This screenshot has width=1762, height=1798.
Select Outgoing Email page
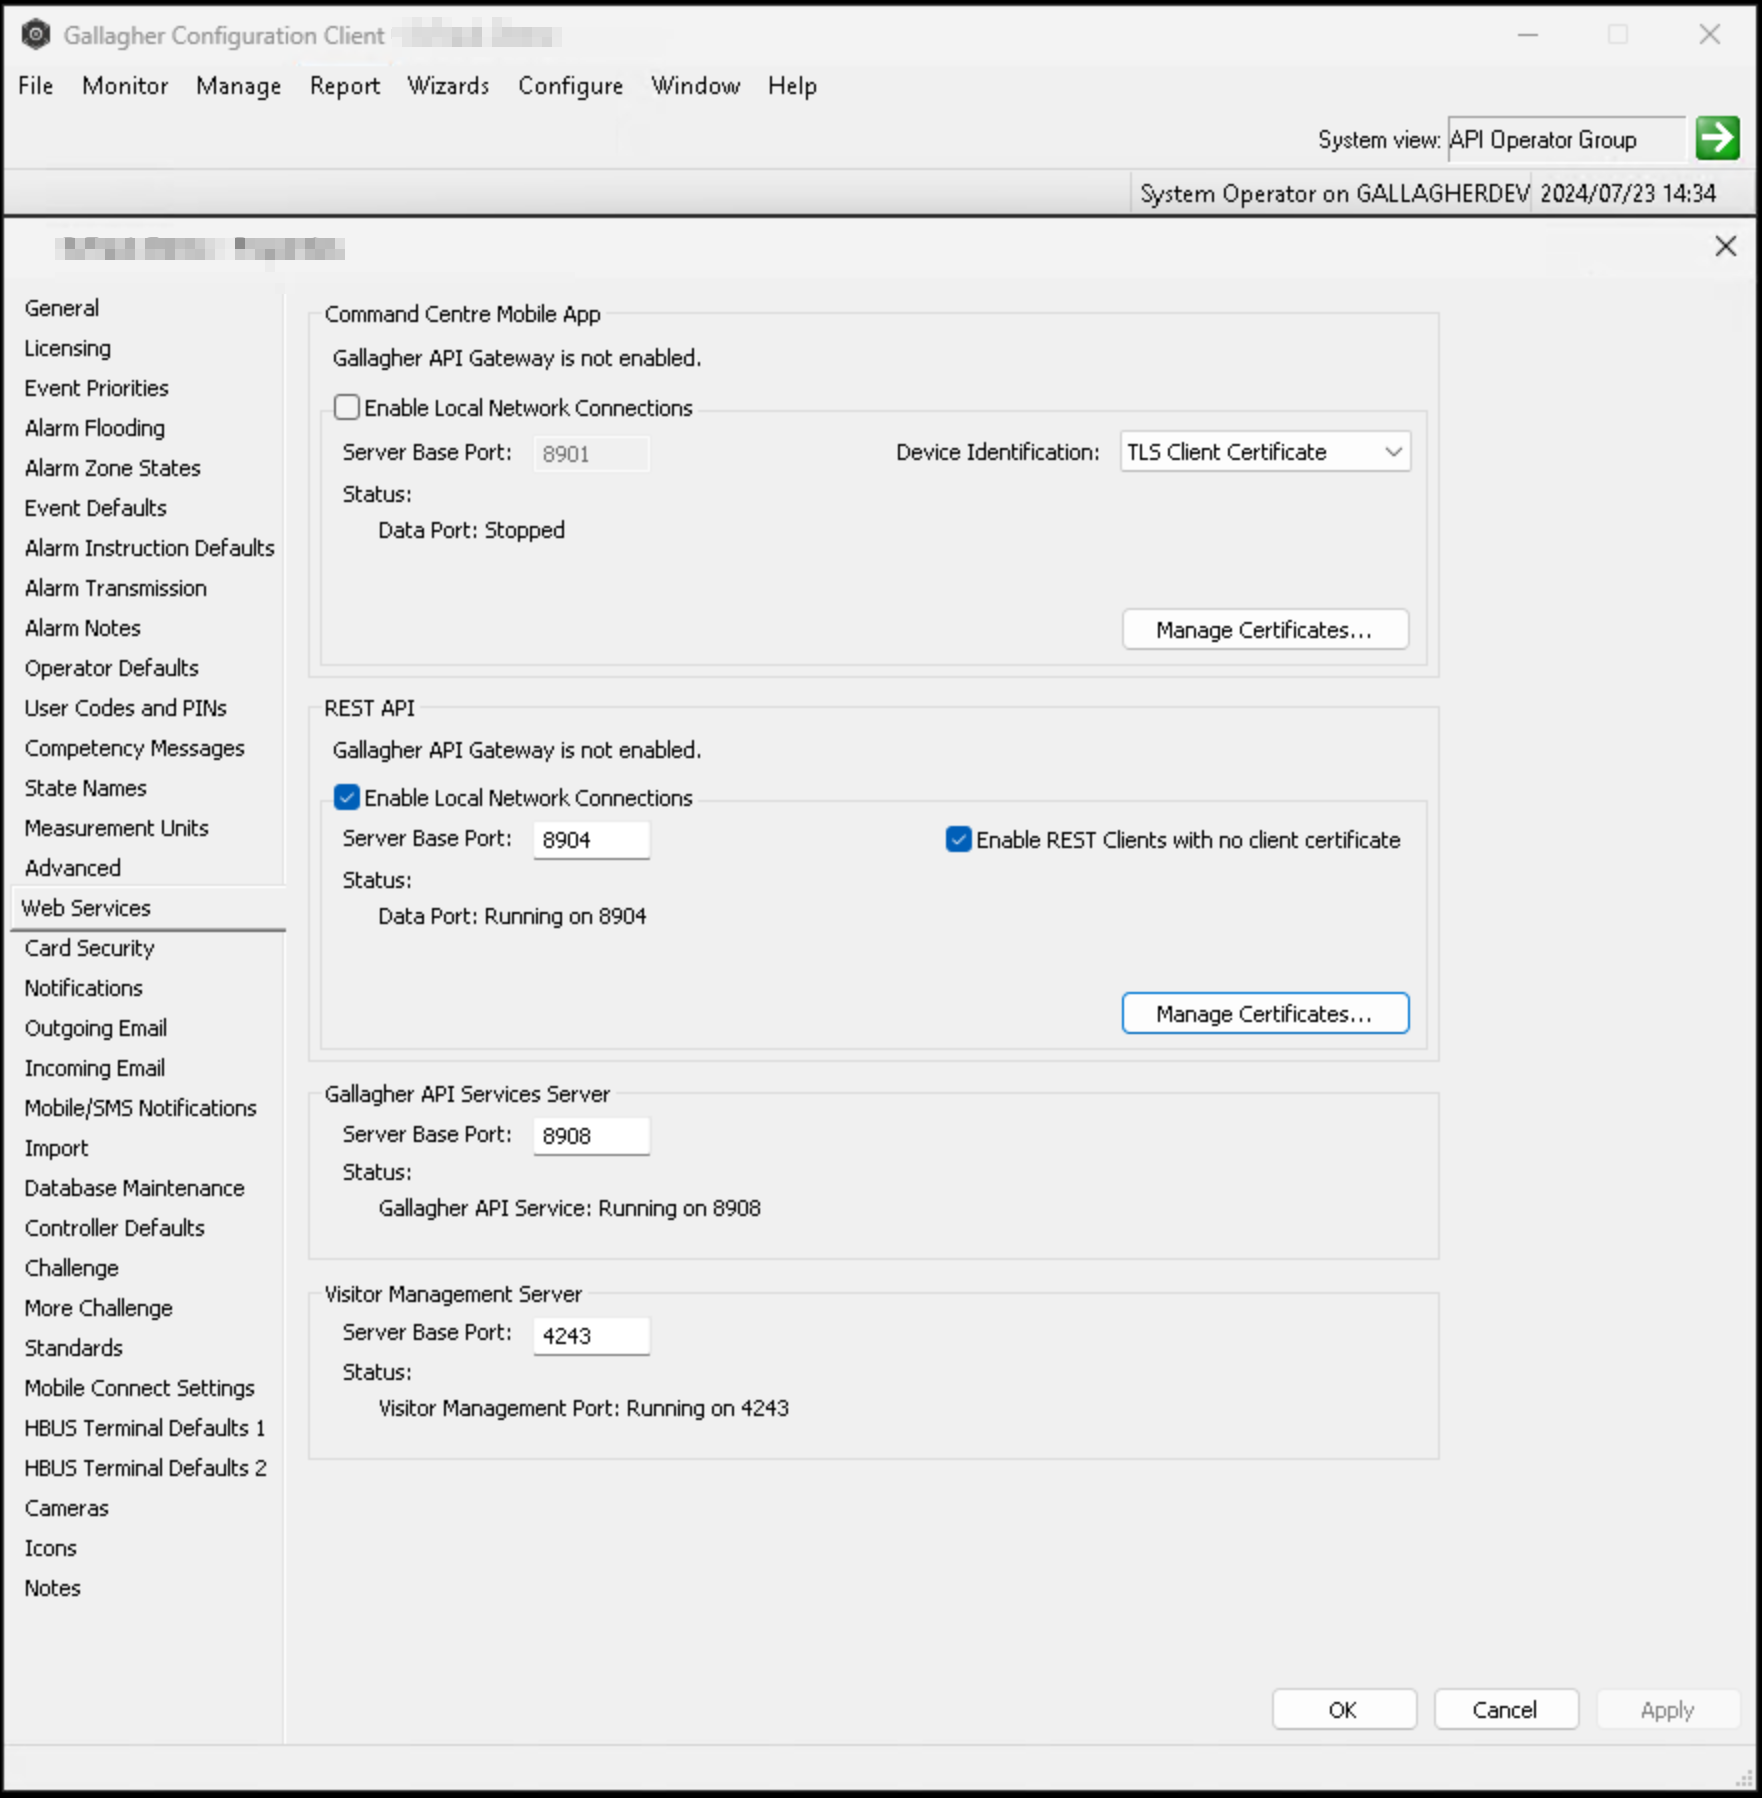coord(96,1028)
